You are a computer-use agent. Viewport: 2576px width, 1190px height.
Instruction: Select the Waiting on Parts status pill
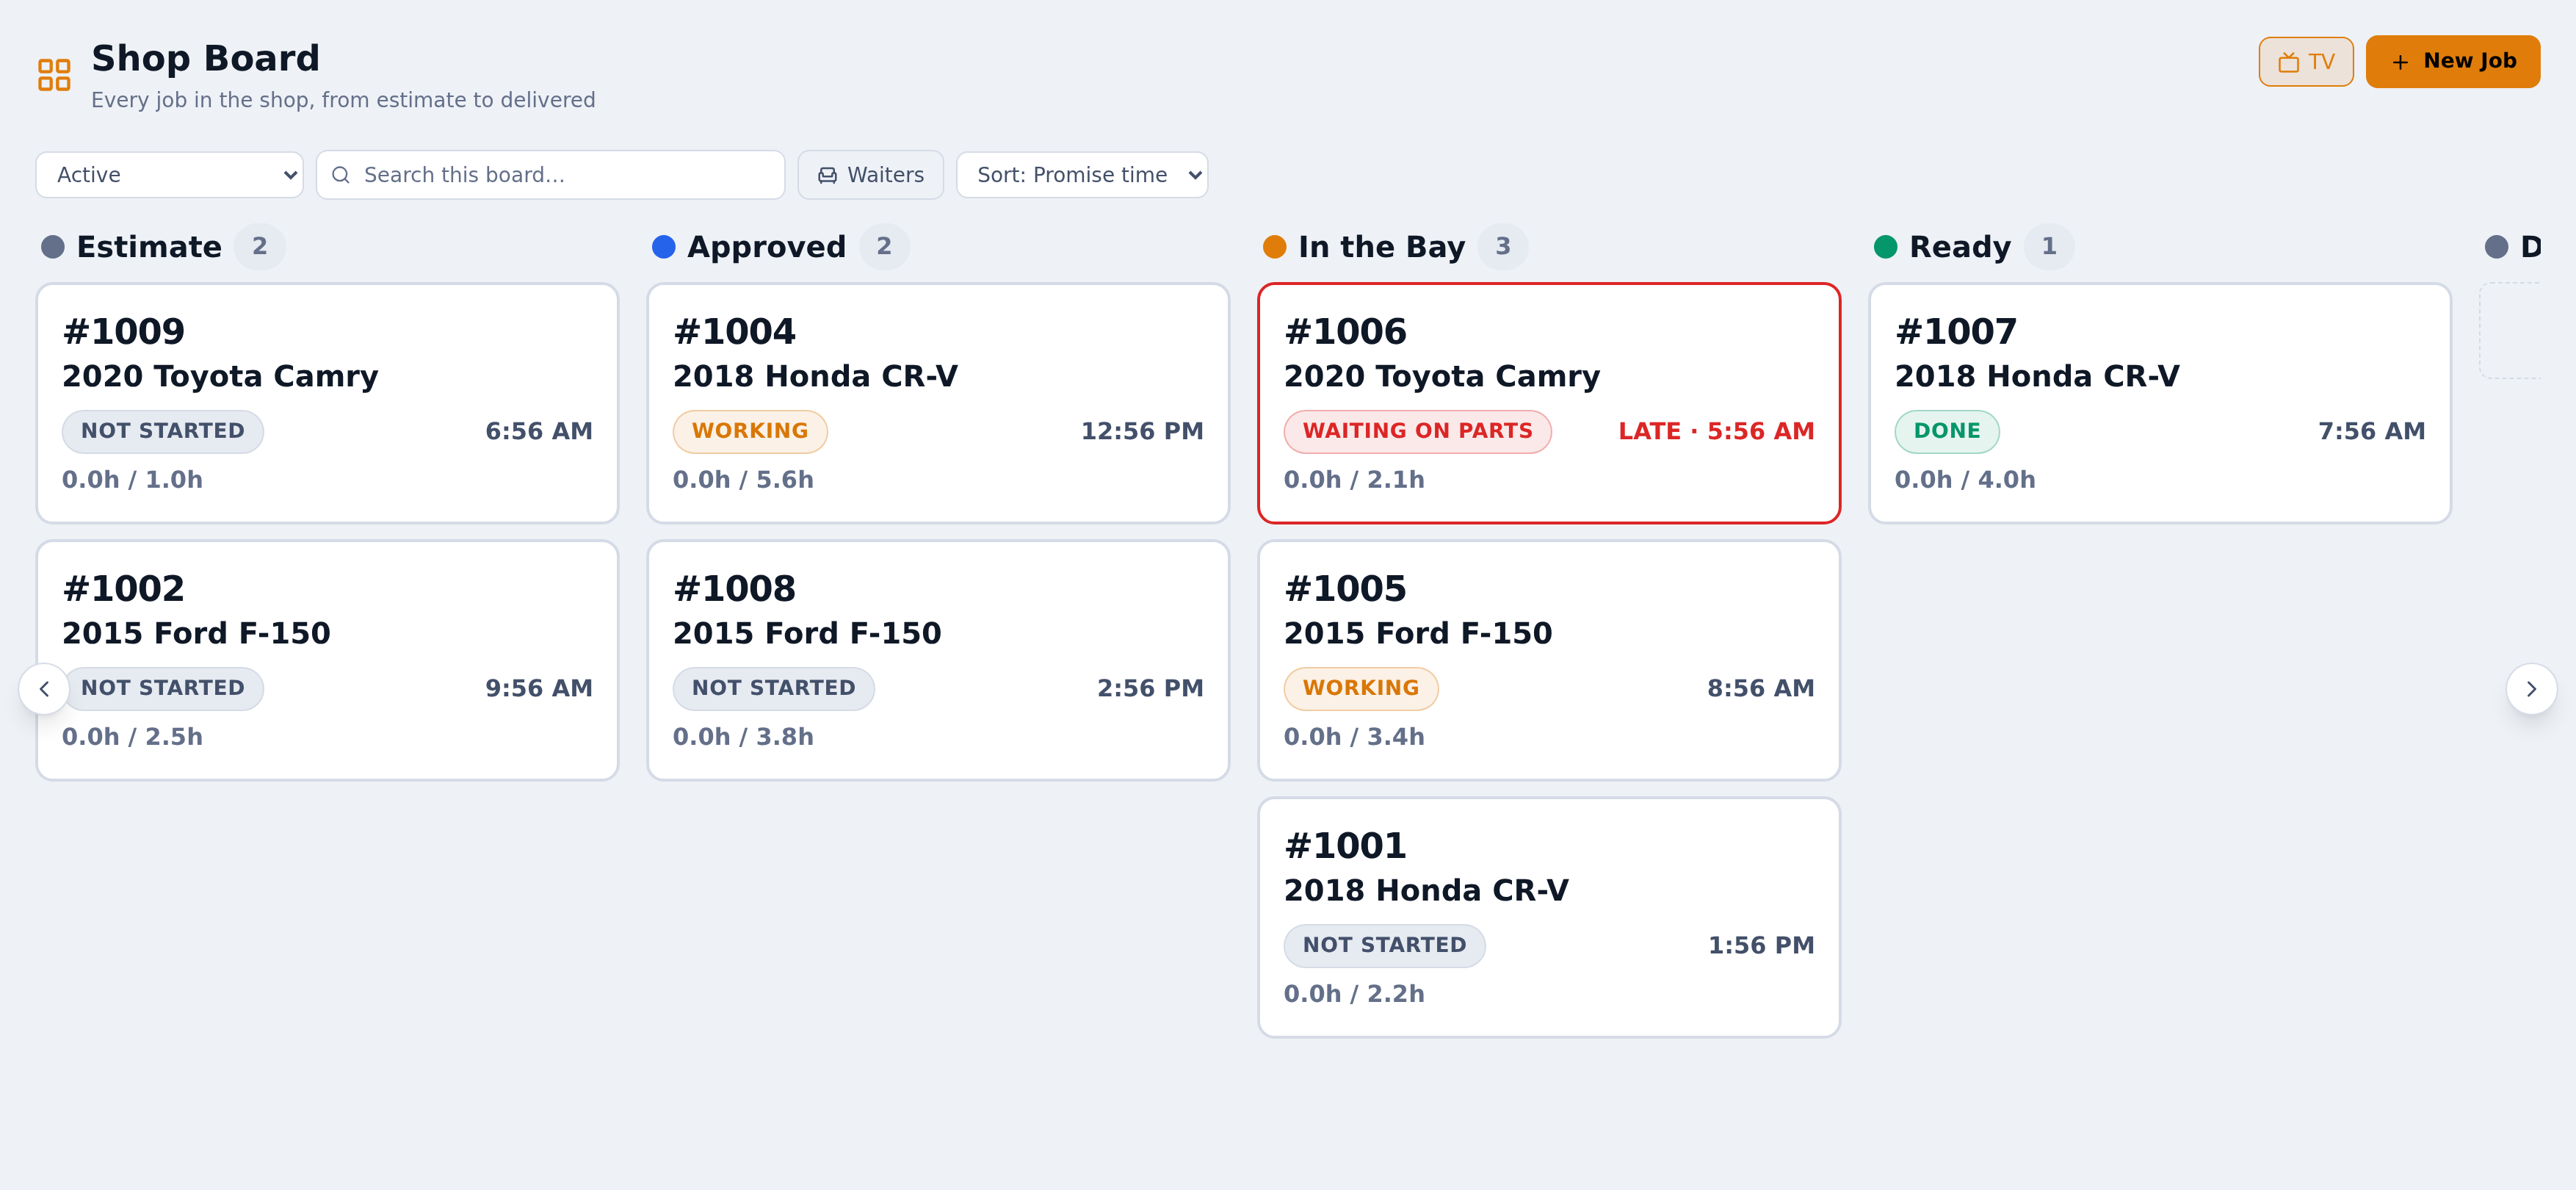[1417, 431]
